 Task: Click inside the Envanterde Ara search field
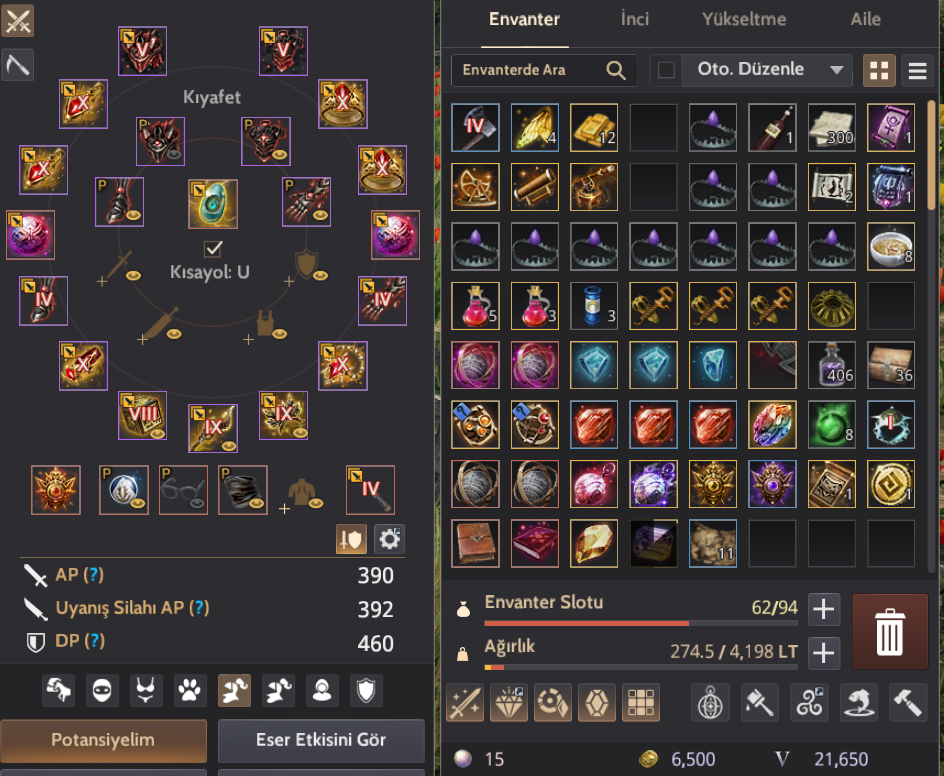(533, 70)
